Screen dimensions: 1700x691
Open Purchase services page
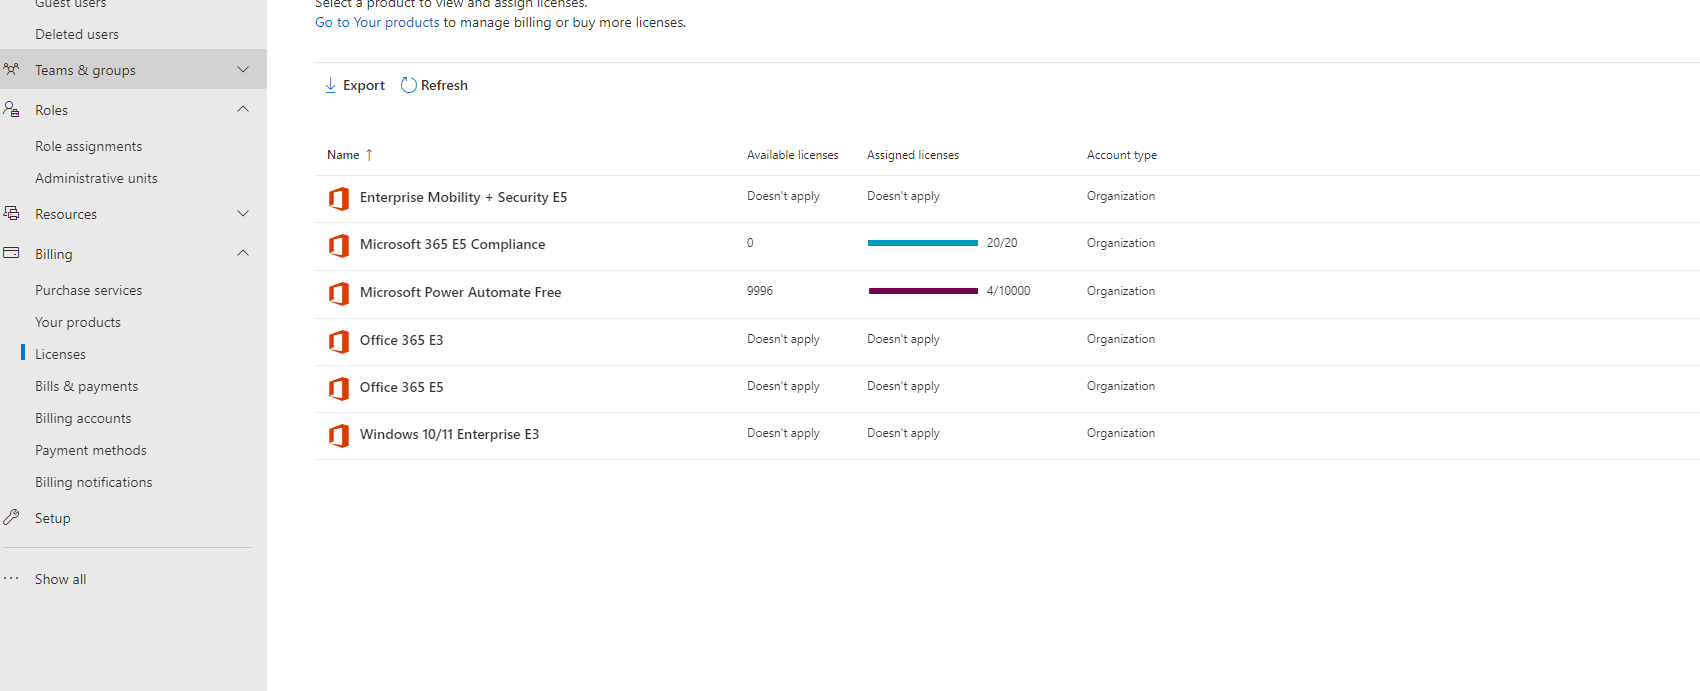88,290
